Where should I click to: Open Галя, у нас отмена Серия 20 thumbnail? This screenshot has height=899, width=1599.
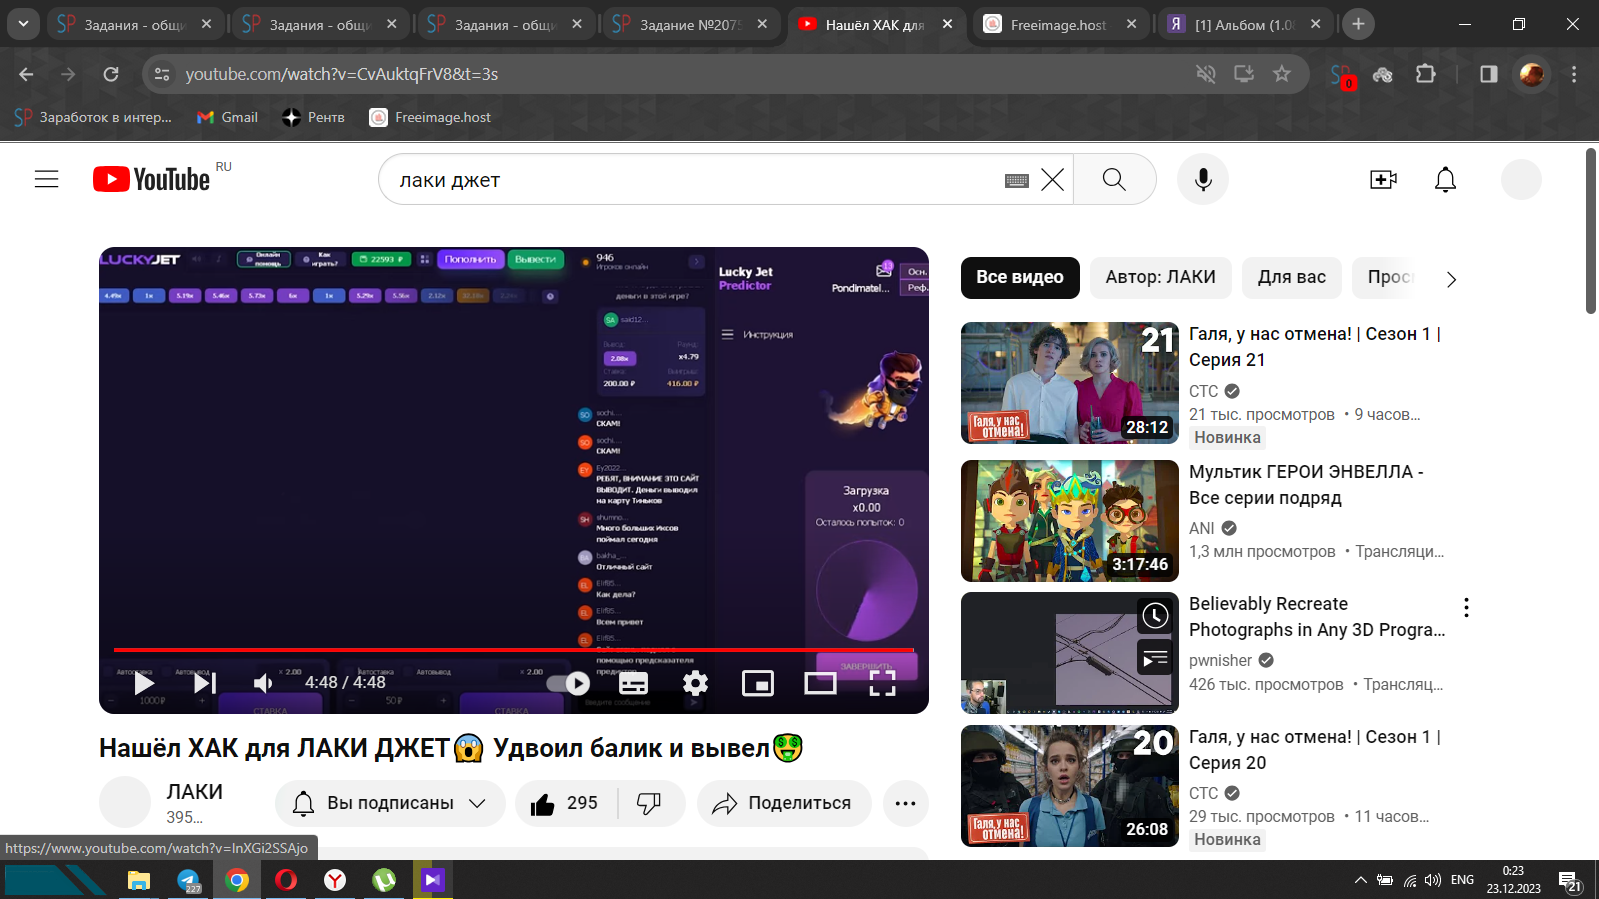[x=1070, y=786]
